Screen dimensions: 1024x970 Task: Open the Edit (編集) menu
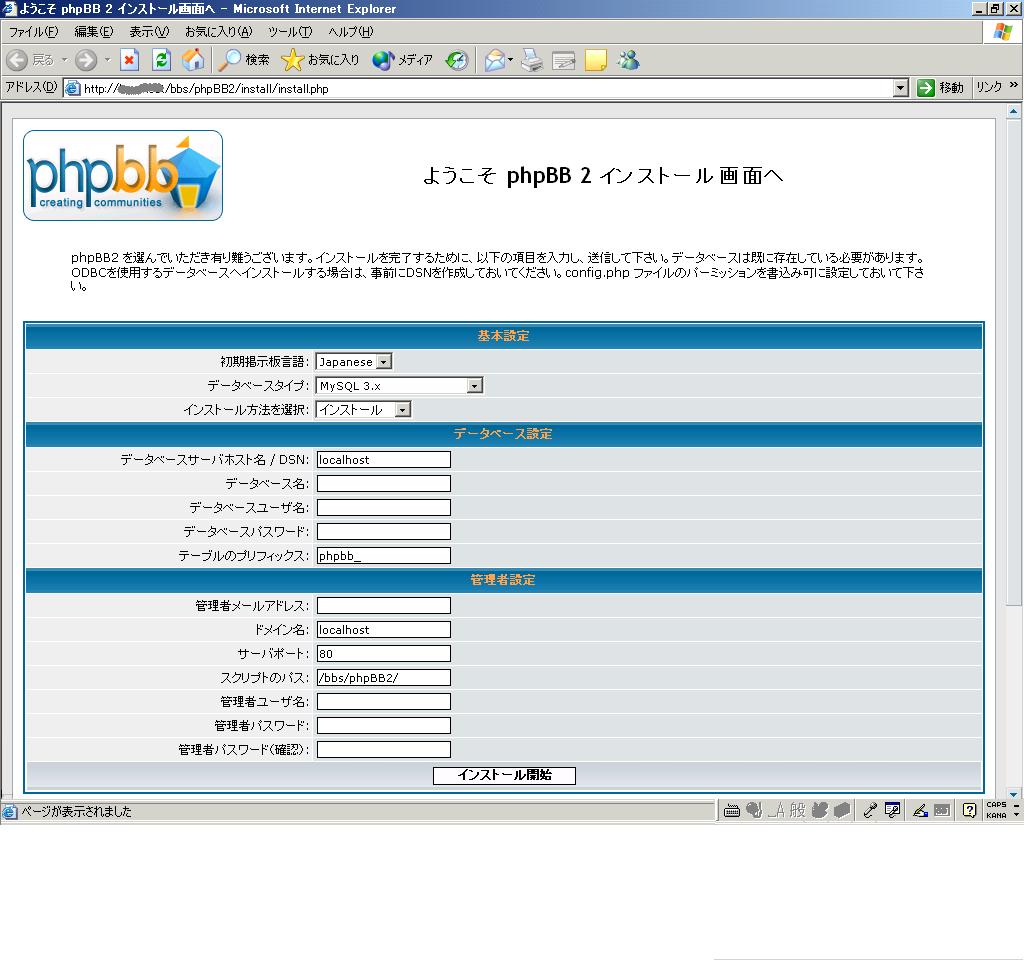tap(93, 31)
